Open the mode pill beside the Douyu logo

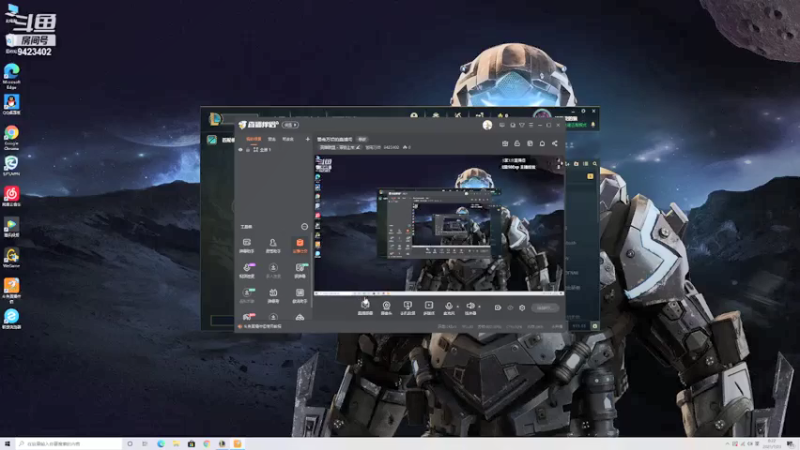tap(290, 125)
